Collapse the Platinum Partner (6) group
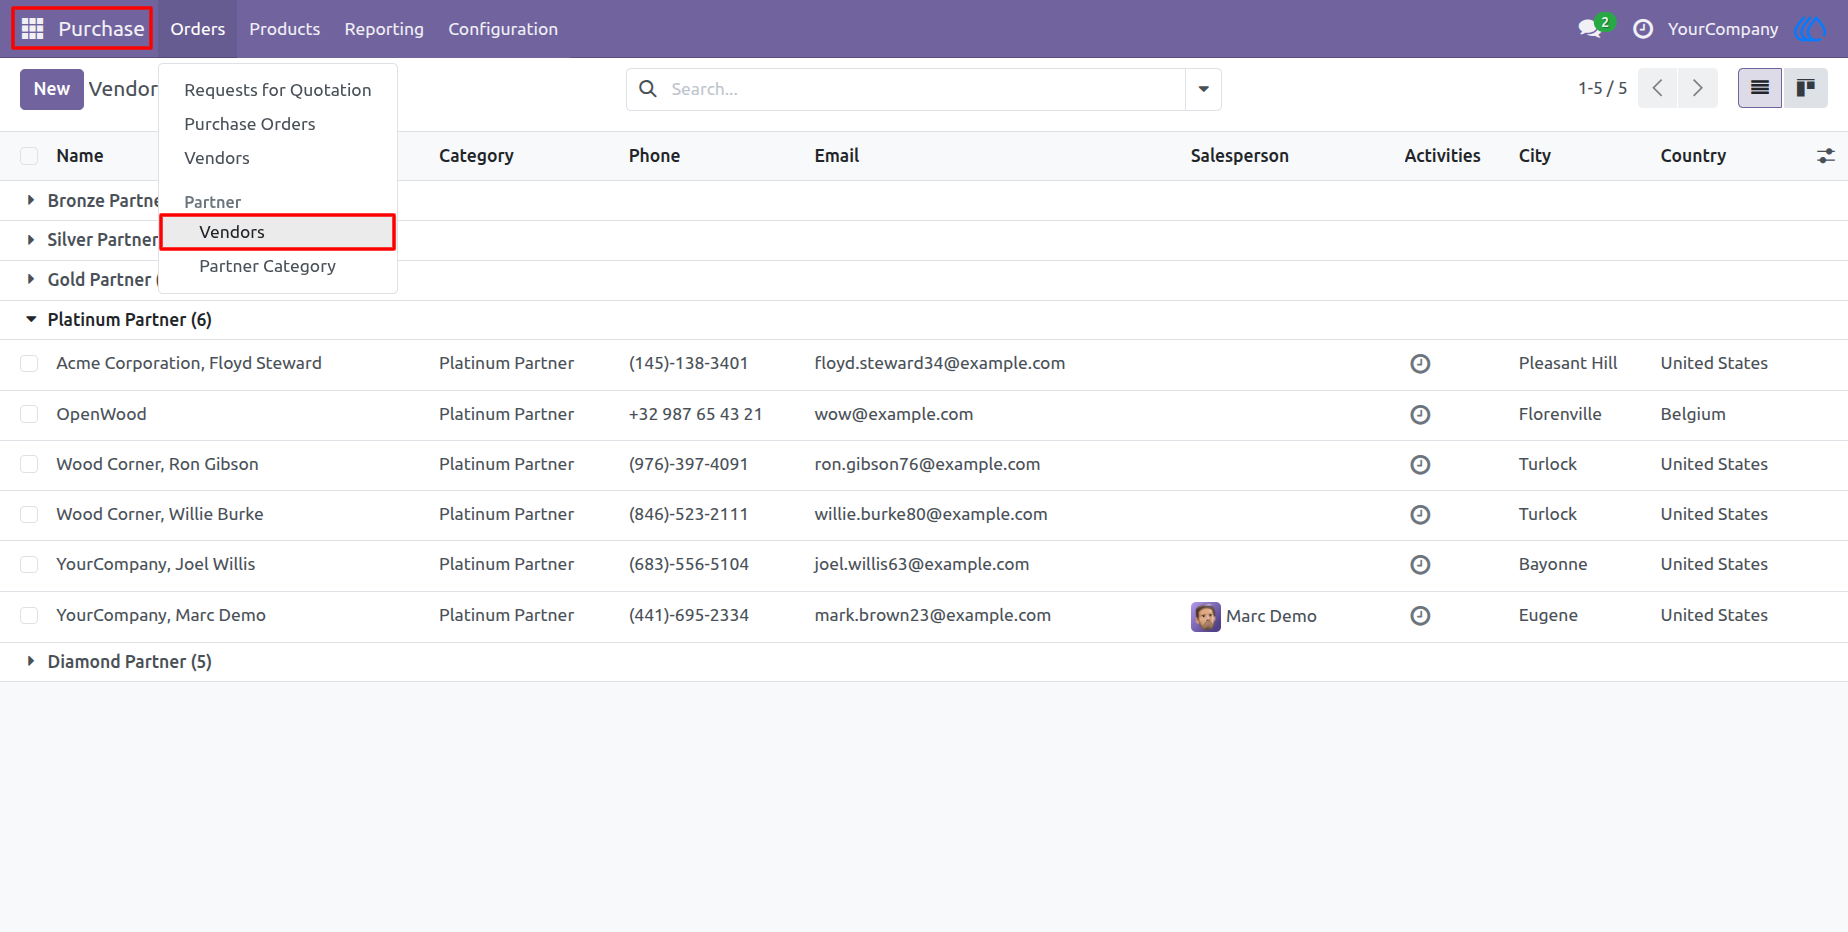 31,320
